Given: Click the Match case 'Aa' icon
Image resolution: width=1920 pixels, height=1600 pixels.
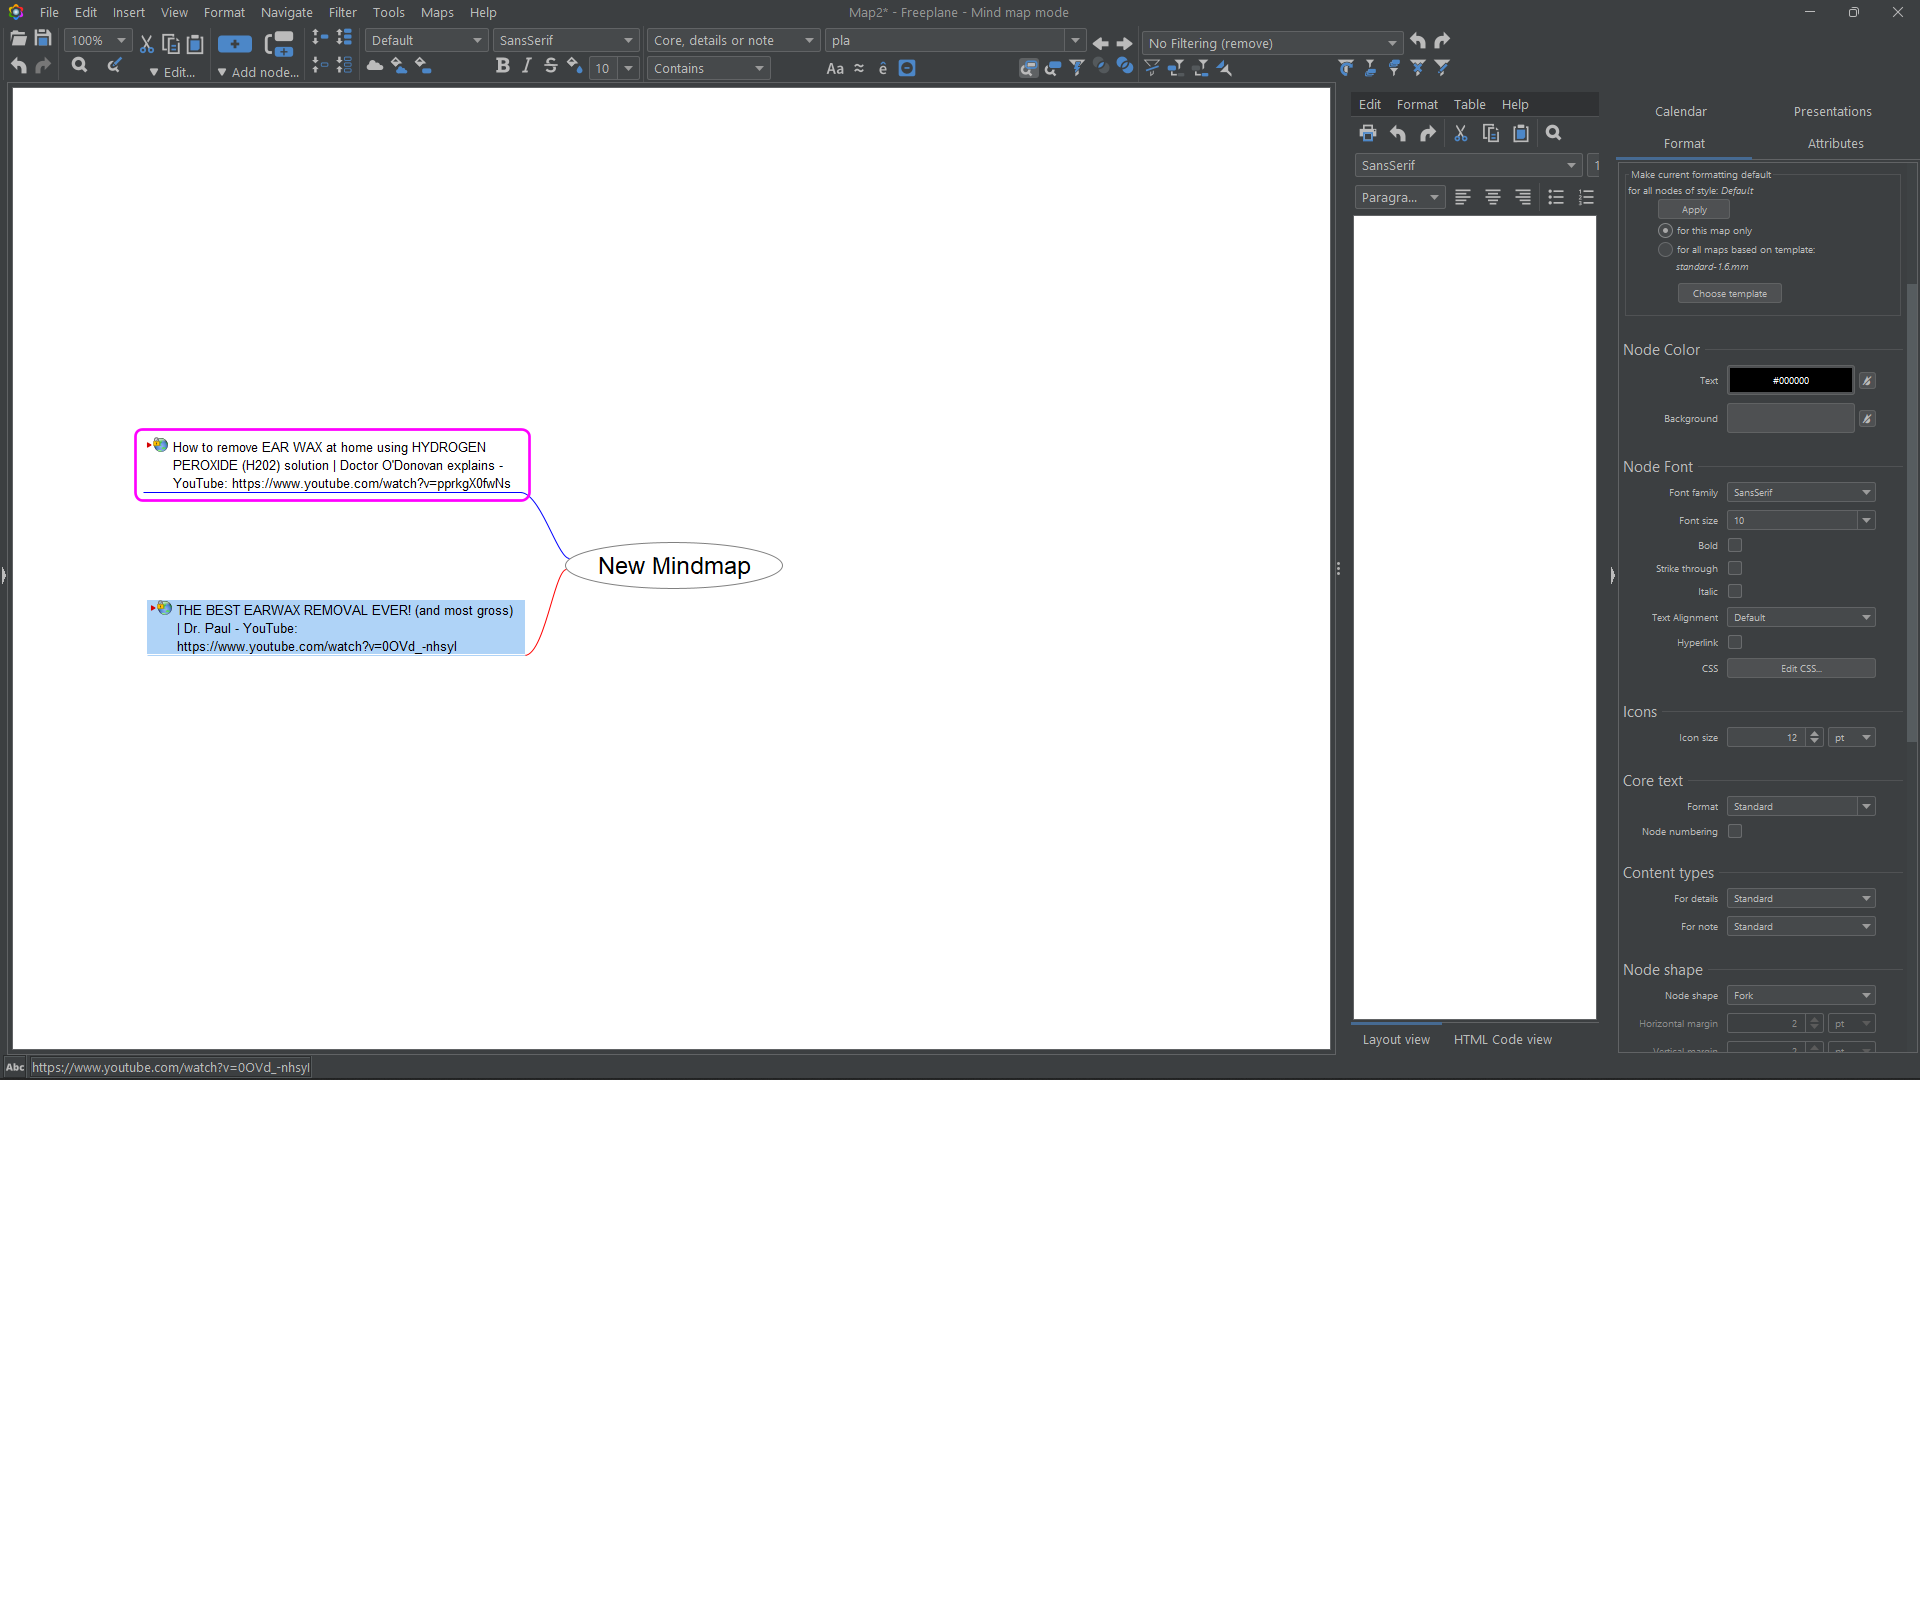Looking at the screenshot, I should 835,68.
